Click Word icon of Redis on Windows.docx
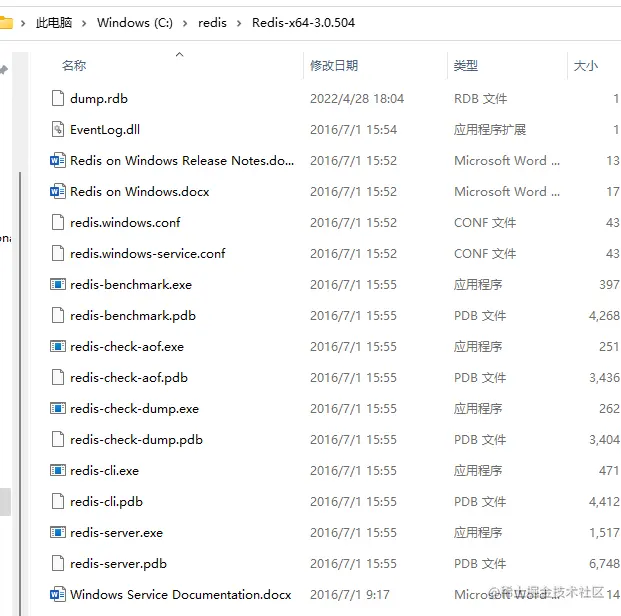Image resolution: width=621 pixels, height=616 pixels. [58, 191]
